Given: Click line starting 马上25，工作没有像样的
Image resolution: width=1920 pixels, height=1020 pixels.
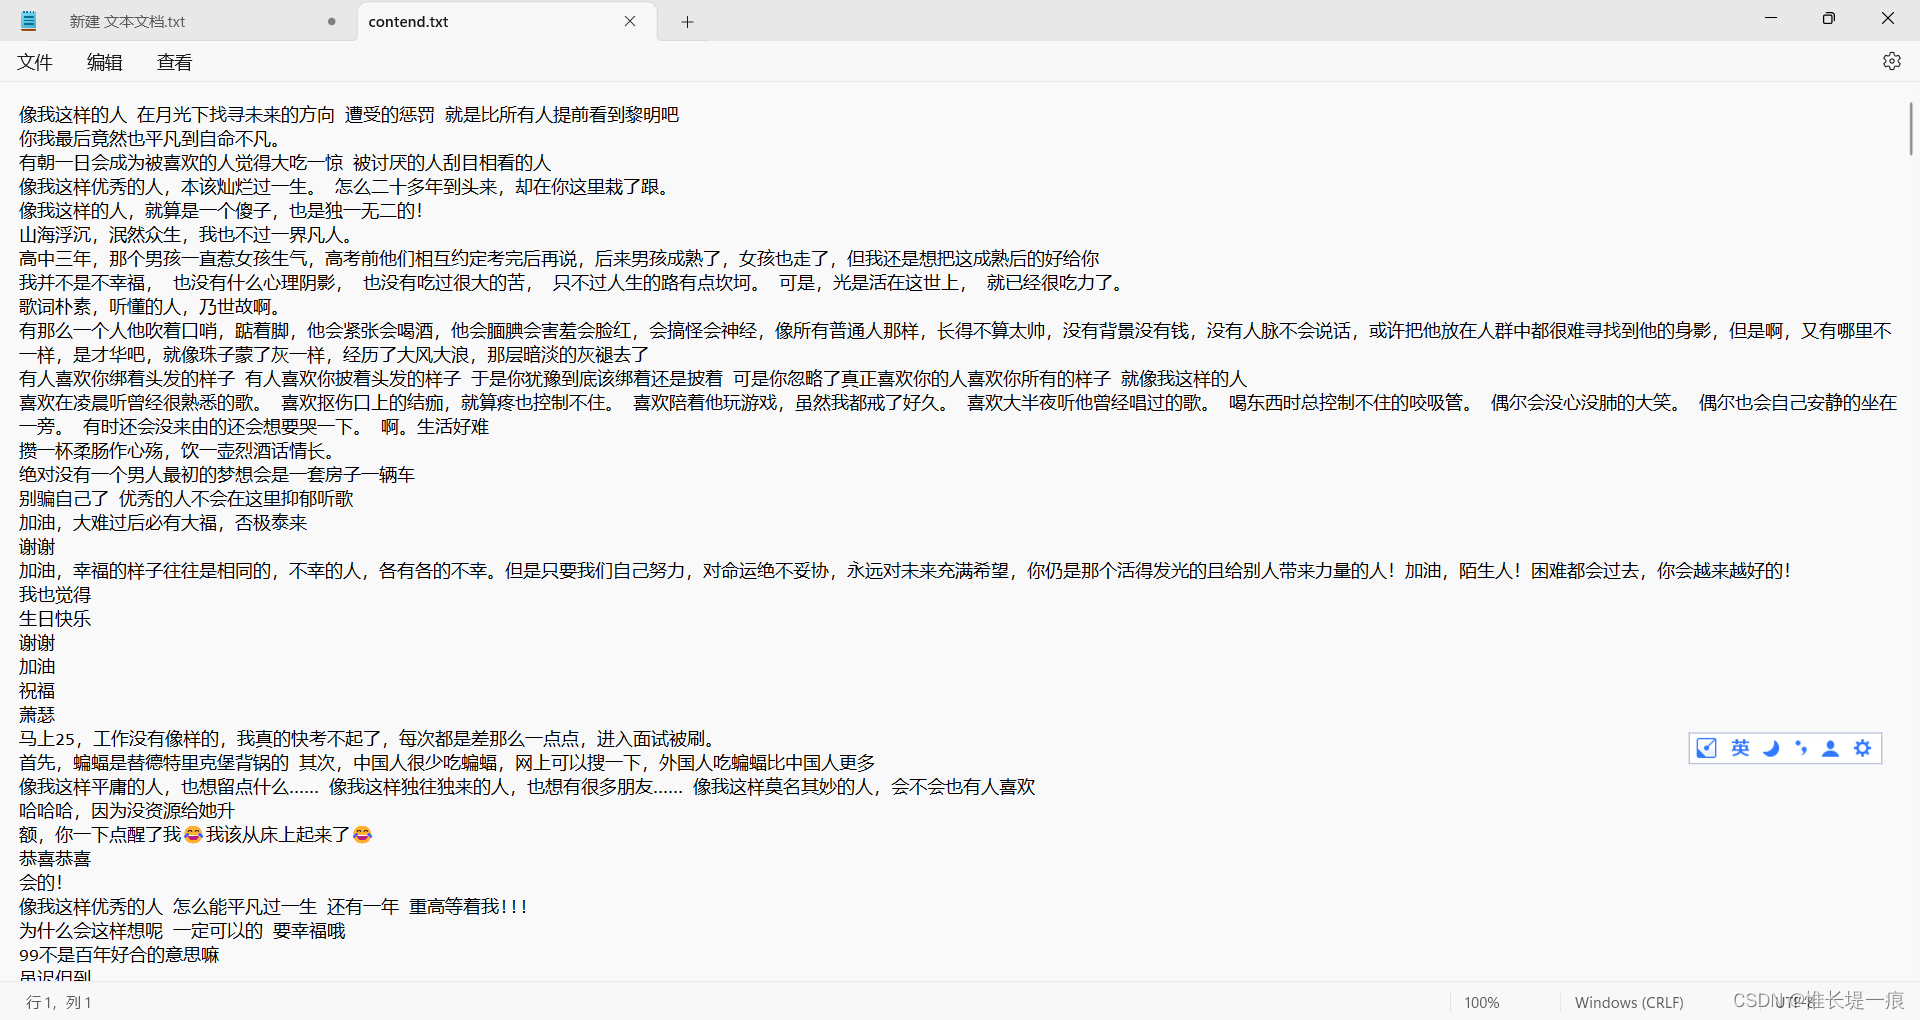Looking at the screenshot, I should point(370,739).
